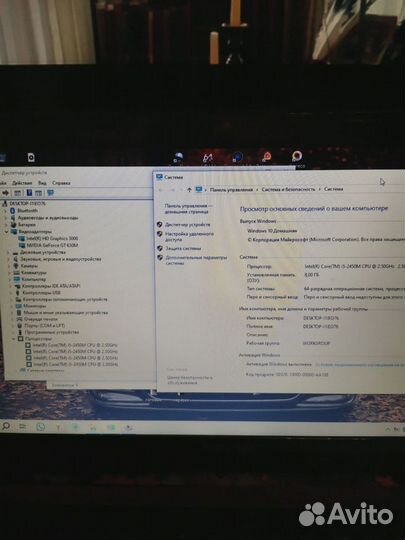Click the monitor scan icon in Device Manager toolbar
Viewport: 405px width, 540px height.
(50, 193)
